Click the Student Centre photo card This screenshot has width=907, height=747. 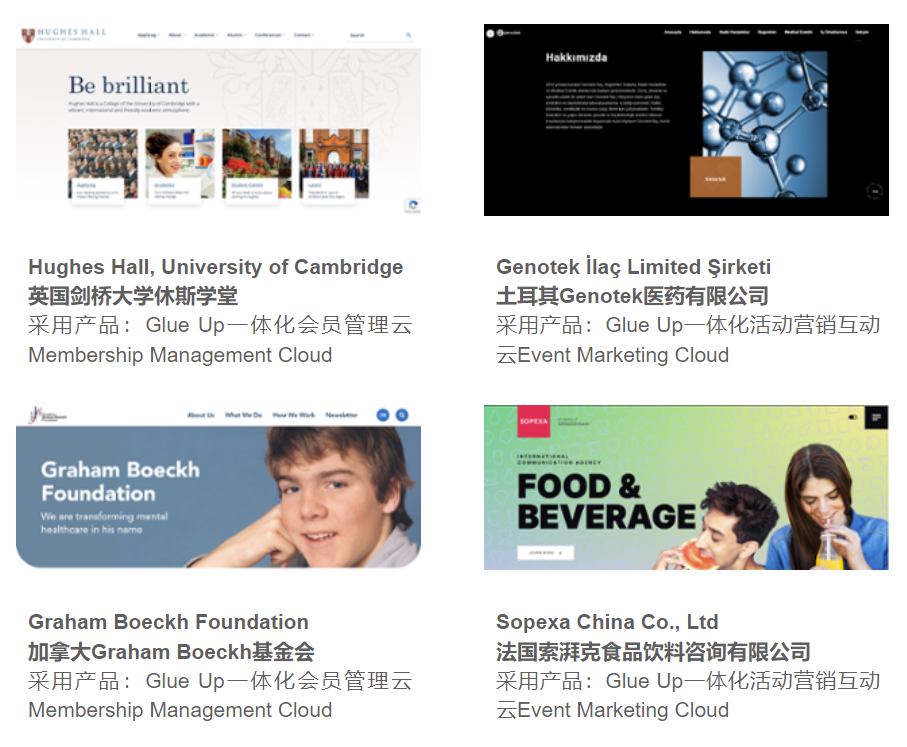tap(257, 164)
